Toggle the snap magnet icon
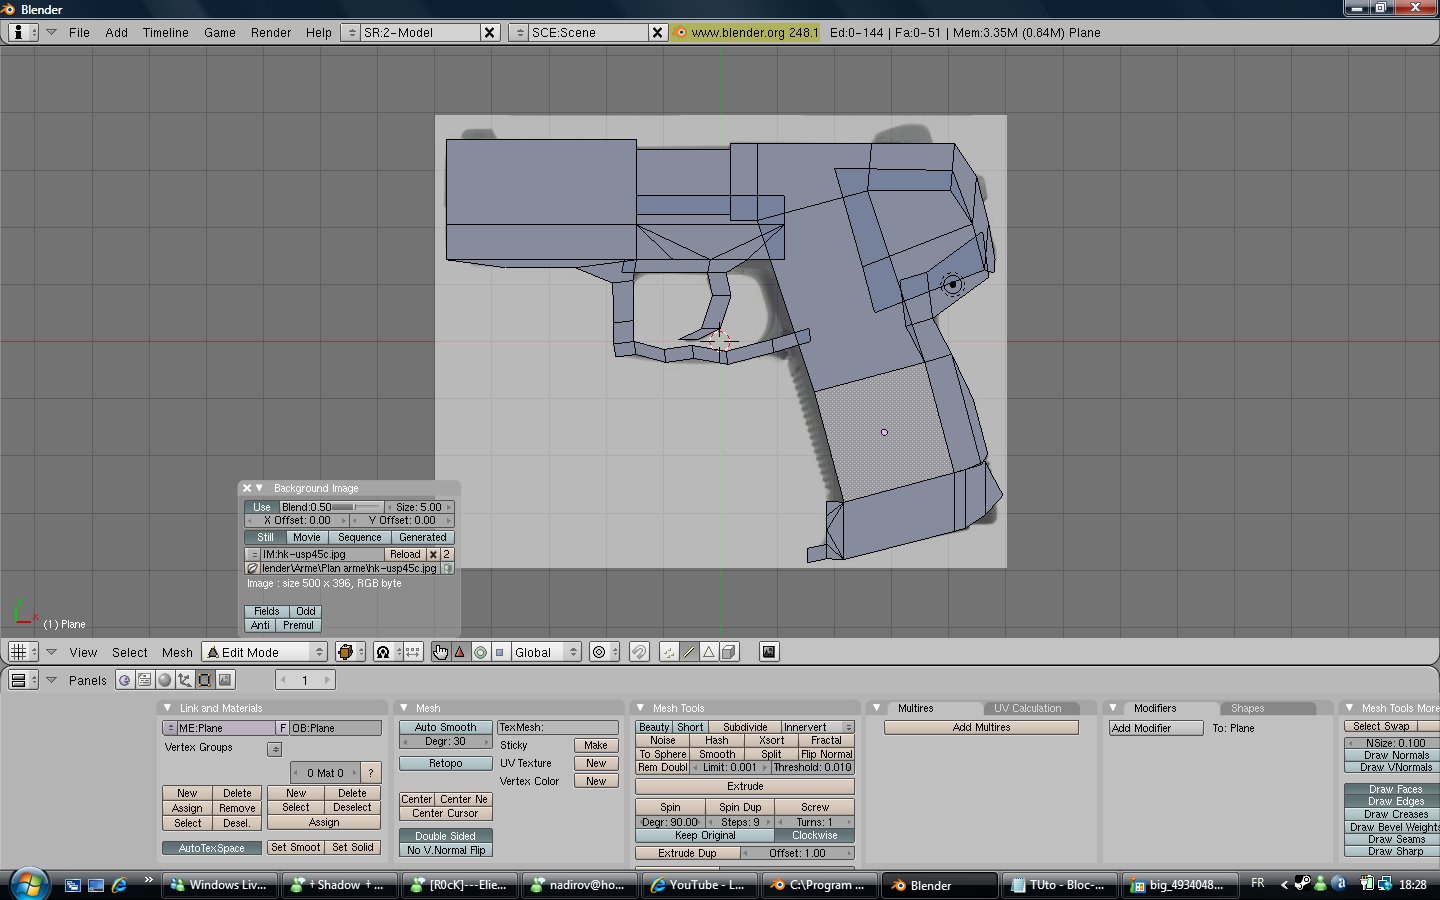Image resolution: width=1440 pixels, height=900 pixels. (639, 652)
